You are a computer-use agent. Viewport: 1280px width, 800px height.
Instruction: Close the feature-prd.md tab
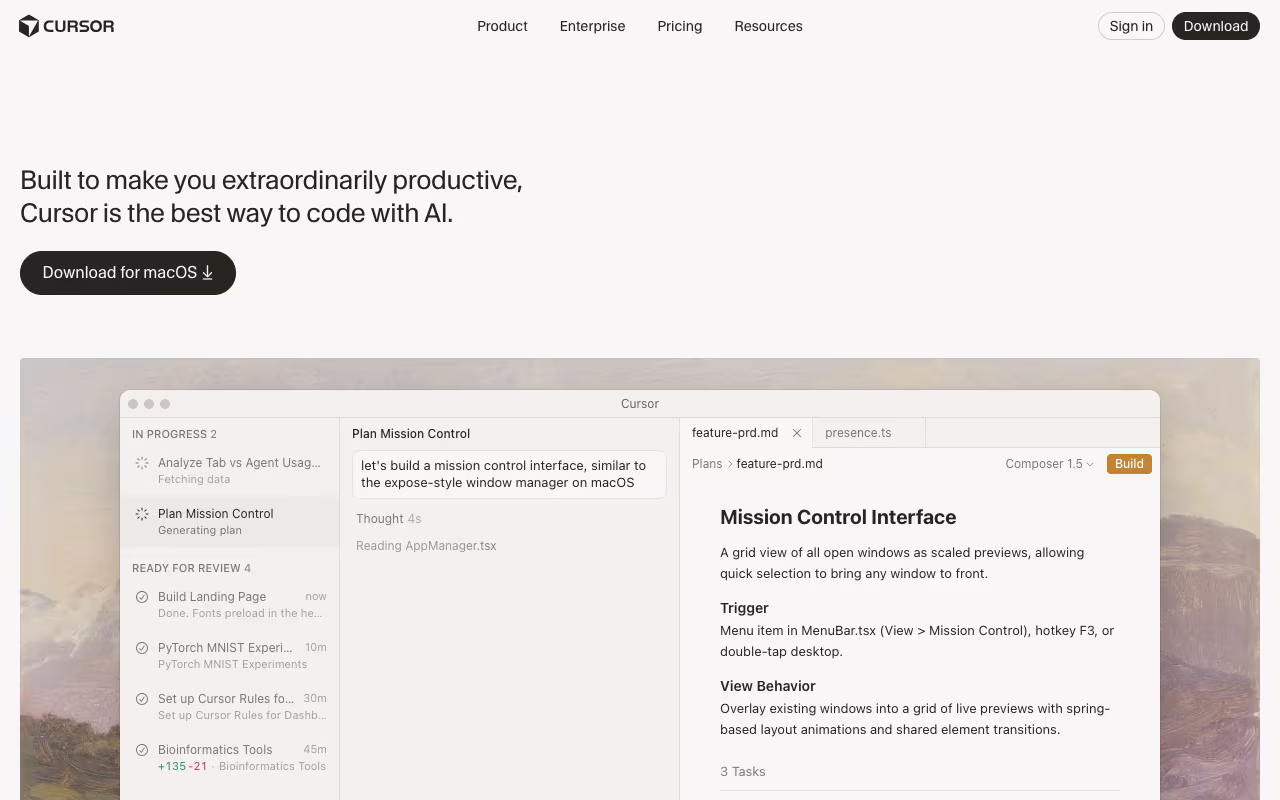click(x=796, y=432)
